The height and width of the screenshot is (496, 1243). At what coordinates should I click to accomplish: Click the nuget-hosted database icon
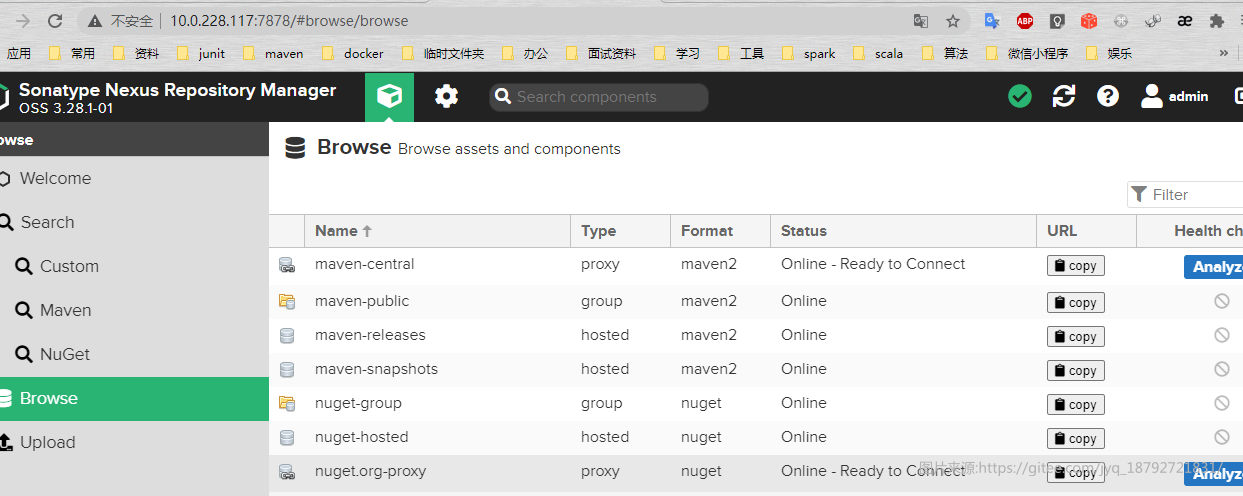pyautogui.click(x=287, y=438)
